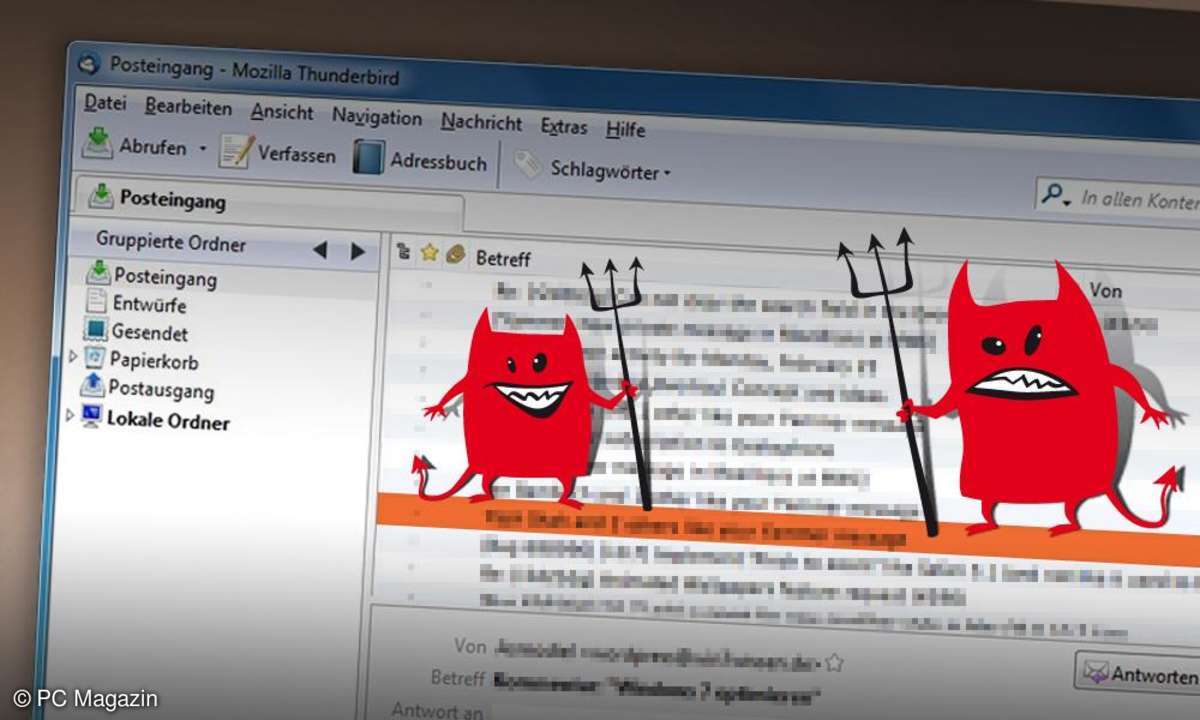
Task: Open the Adressbuch address book
Action: (x=420, y=160)
